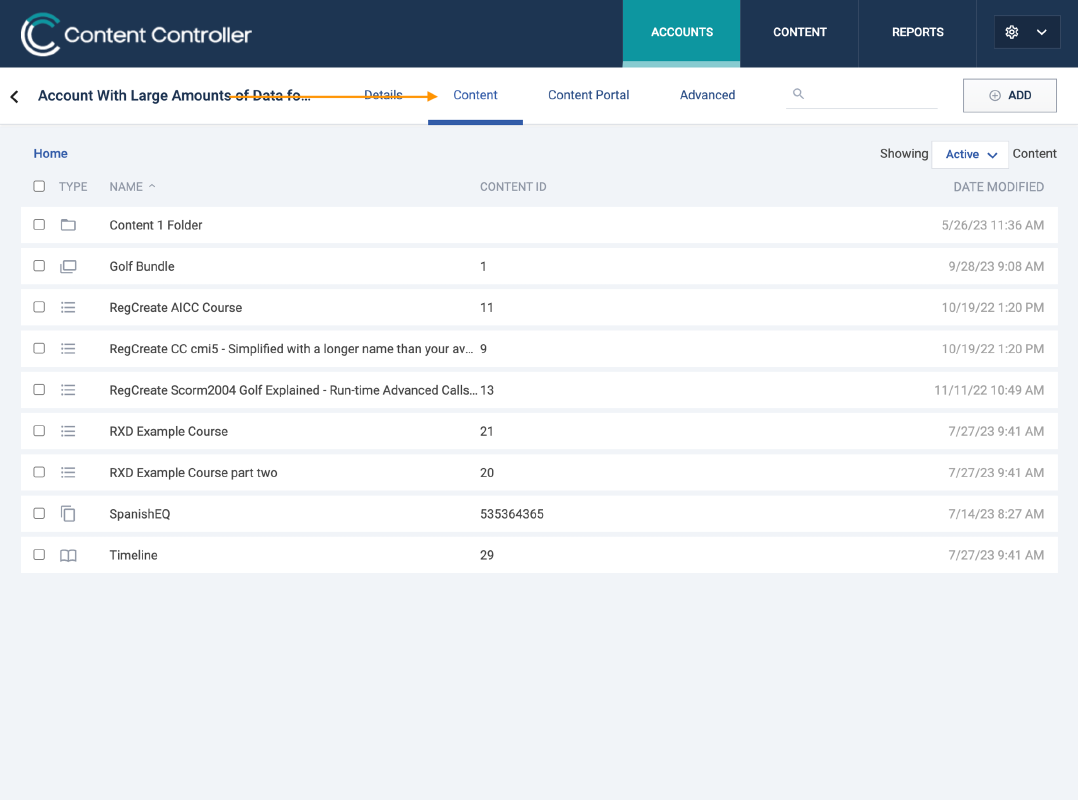
Task: Open the CONTENT top navigation tab
Action: (x=800, y=32)
